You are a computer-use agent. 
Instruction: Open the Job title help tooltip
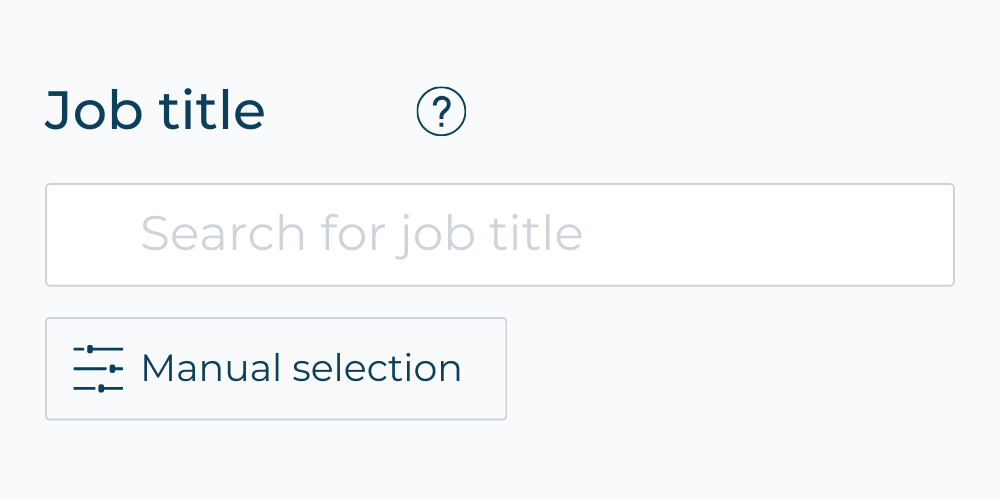(x=441, y=112)
